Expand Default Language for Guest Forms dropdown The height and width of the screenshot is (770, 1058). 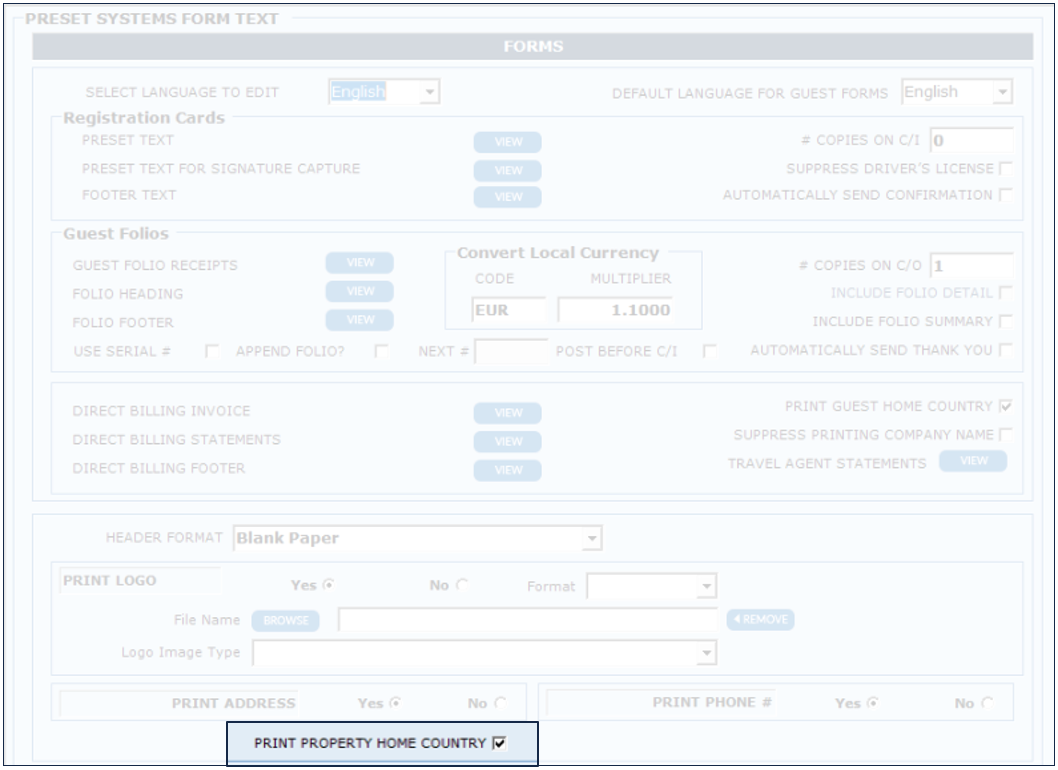[1002, 93]
